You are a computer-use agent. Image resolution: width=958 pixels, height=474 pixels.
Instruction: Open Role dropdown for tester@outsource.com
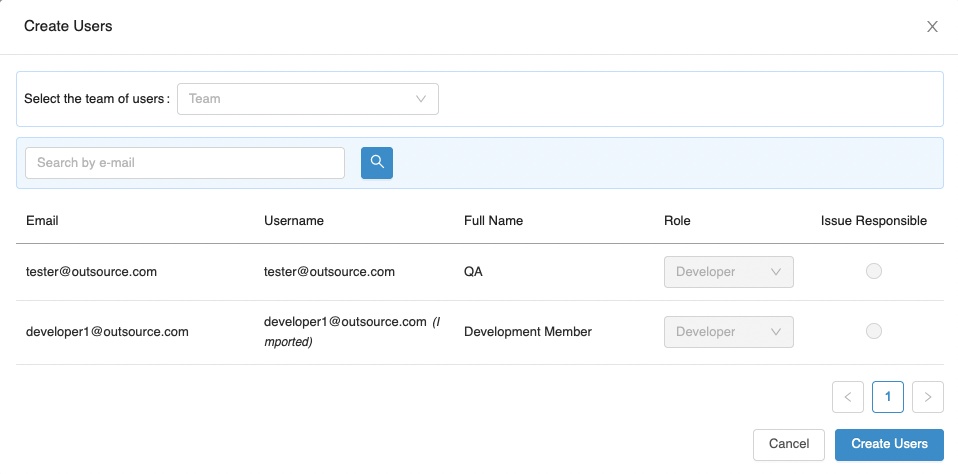coord(728,272)
